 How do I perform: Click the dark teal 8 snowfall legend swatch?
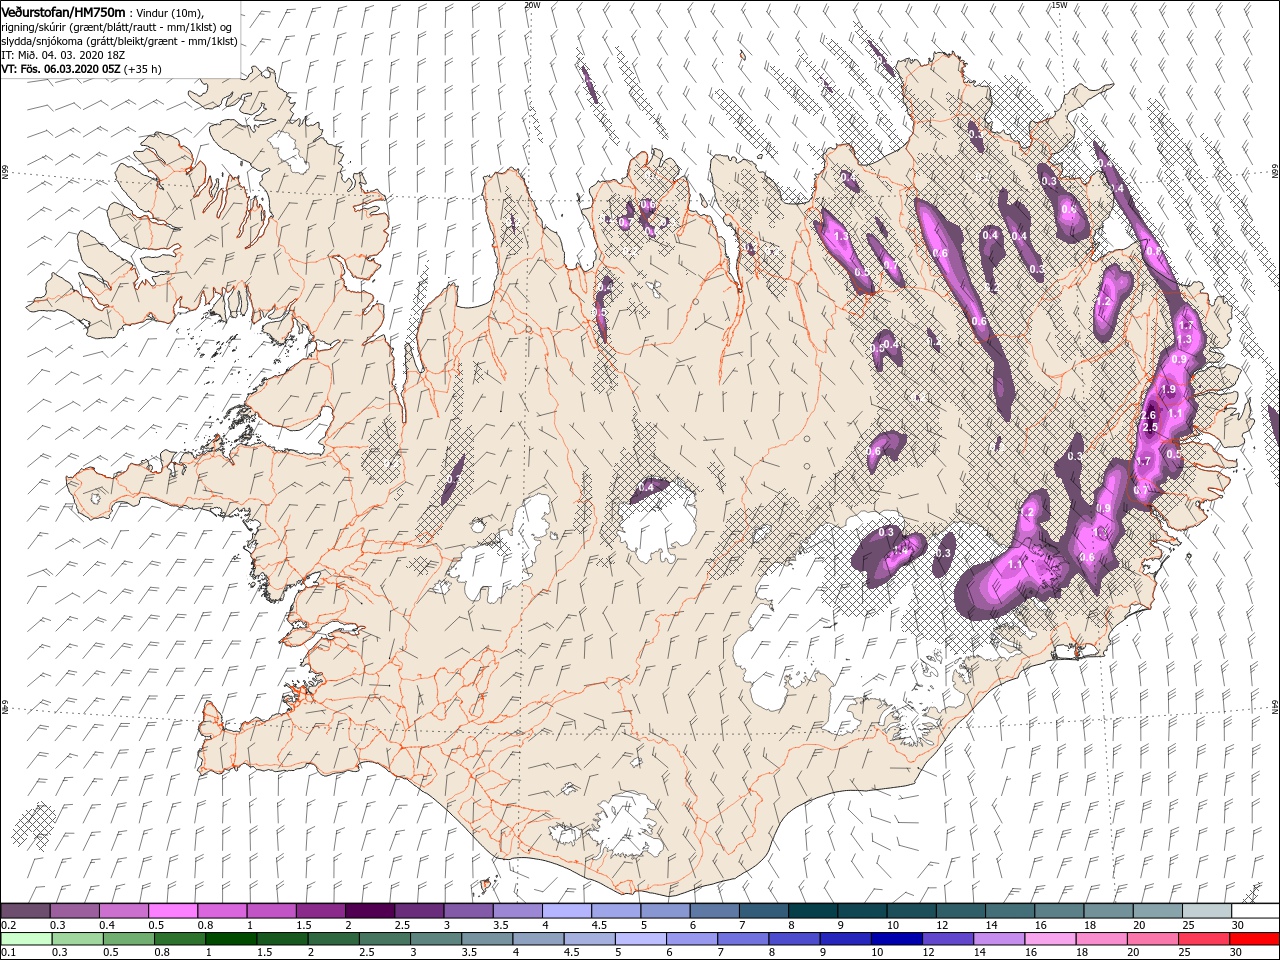pyautogui.click(x=812, y=911)
